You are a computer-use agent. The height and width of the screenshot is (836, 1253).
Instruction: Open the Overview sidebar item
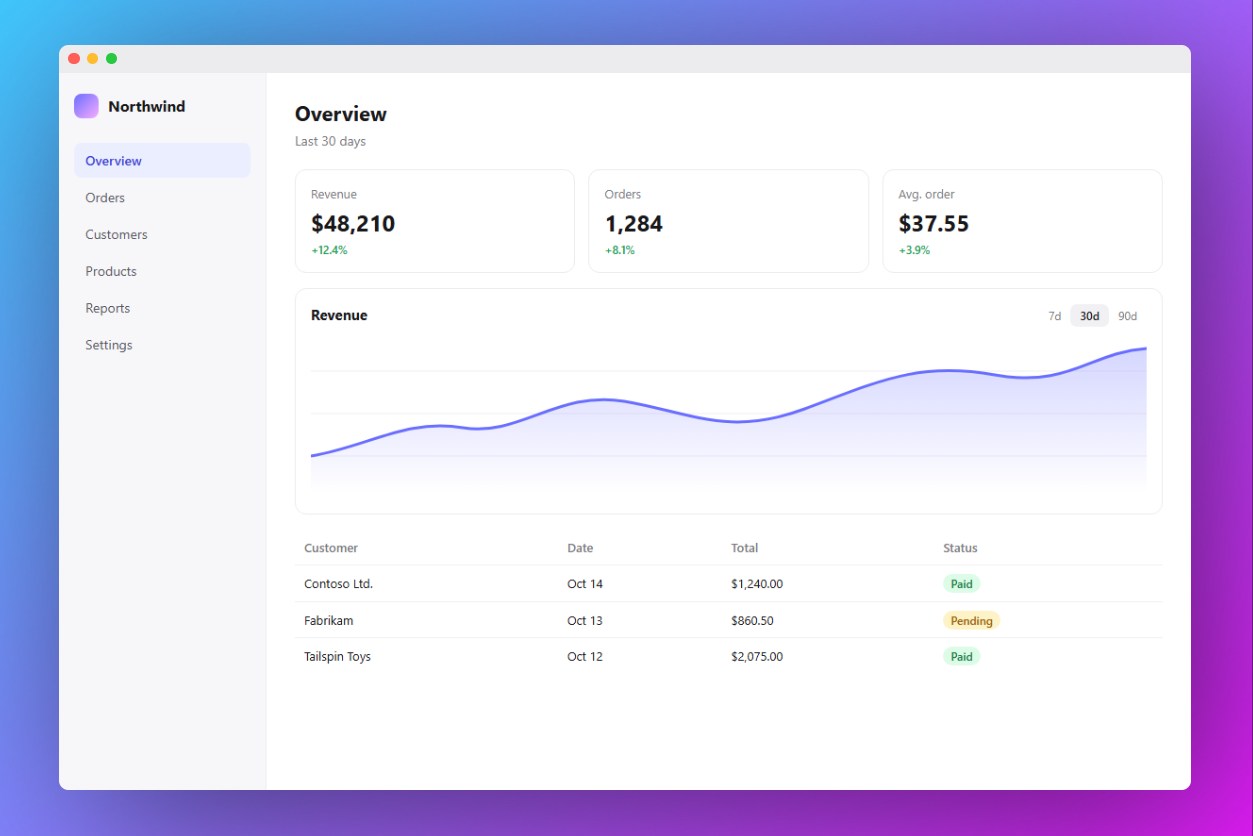[162, 161]
